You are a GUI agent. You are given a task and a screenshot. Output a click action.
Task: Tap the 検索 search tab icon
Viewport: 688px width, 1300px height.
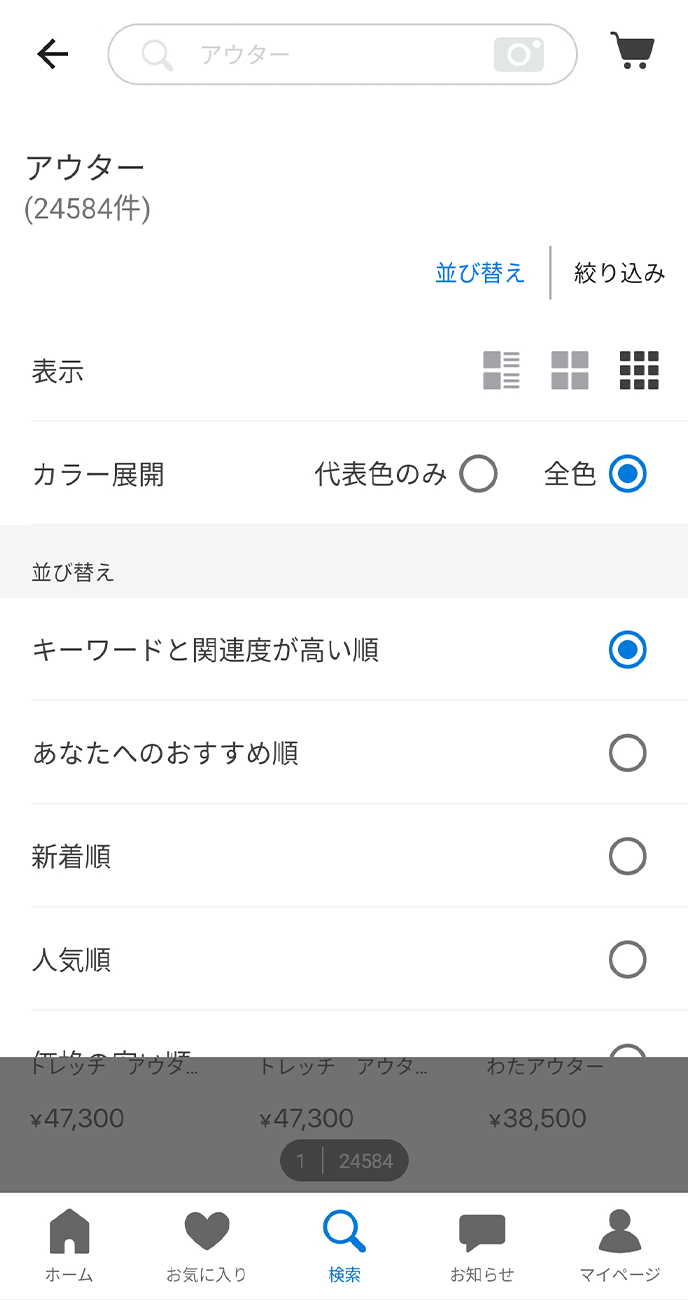(345, 1244)
